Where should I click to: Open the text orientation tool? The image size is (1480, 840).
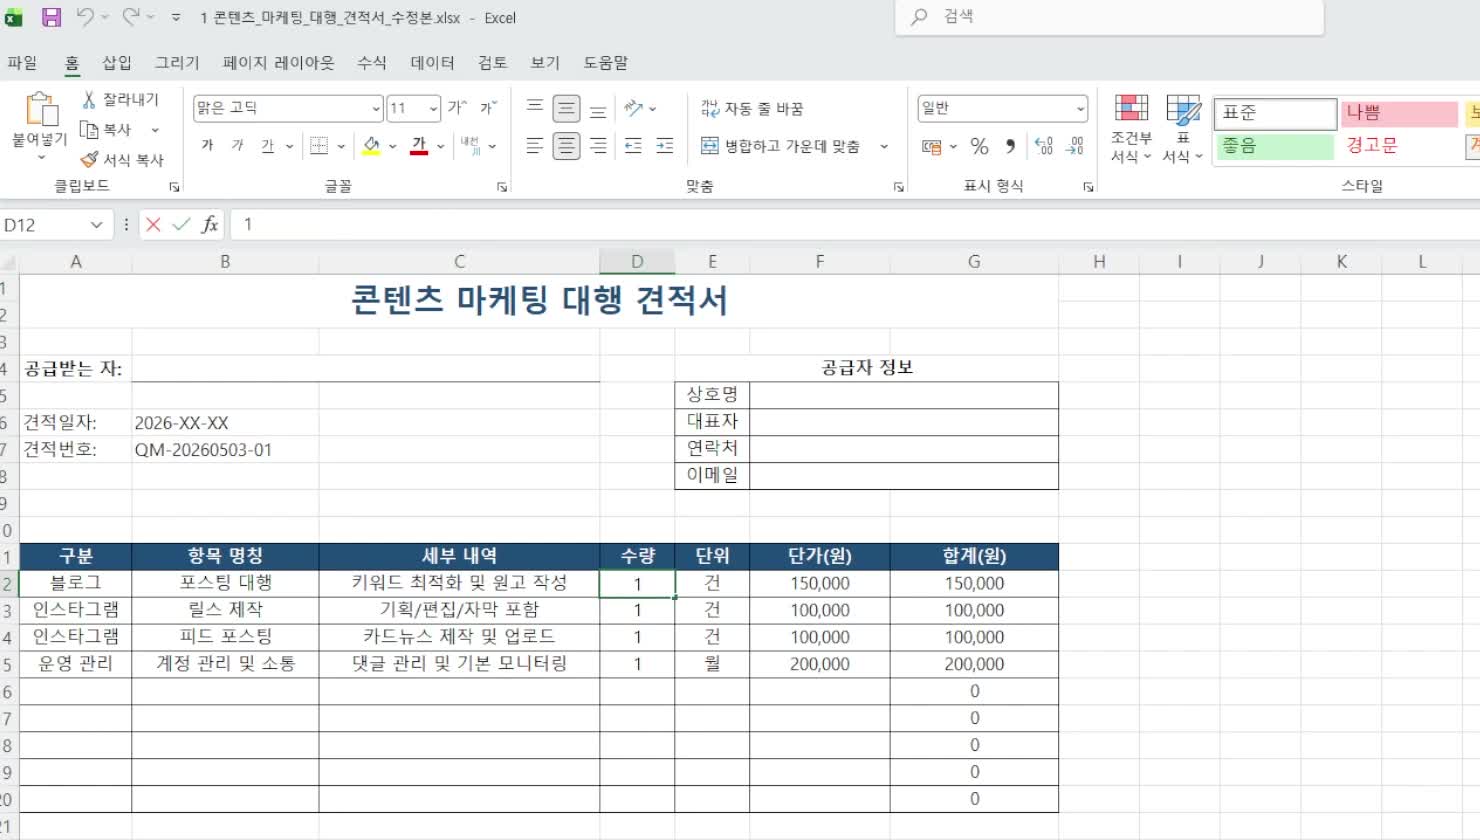(634, 108)
